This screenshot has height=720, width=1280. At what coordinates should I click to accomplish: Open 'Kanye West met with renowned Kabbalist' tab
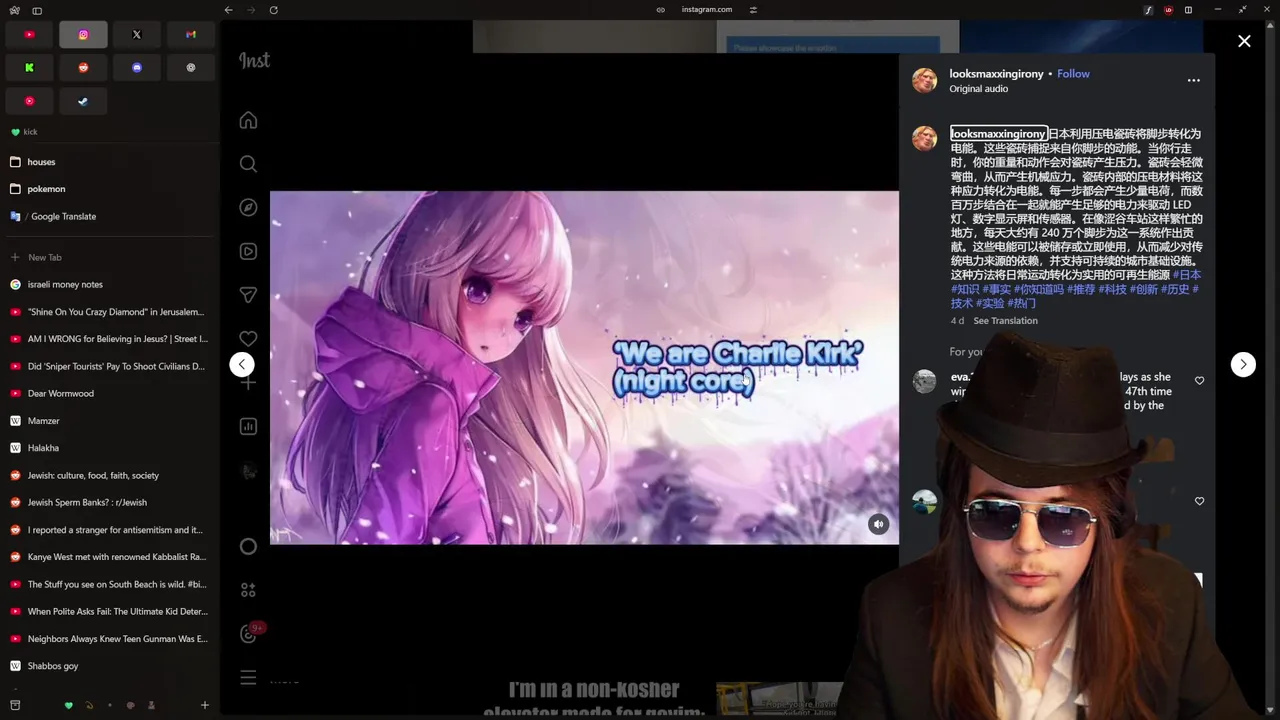pos(108,557)
